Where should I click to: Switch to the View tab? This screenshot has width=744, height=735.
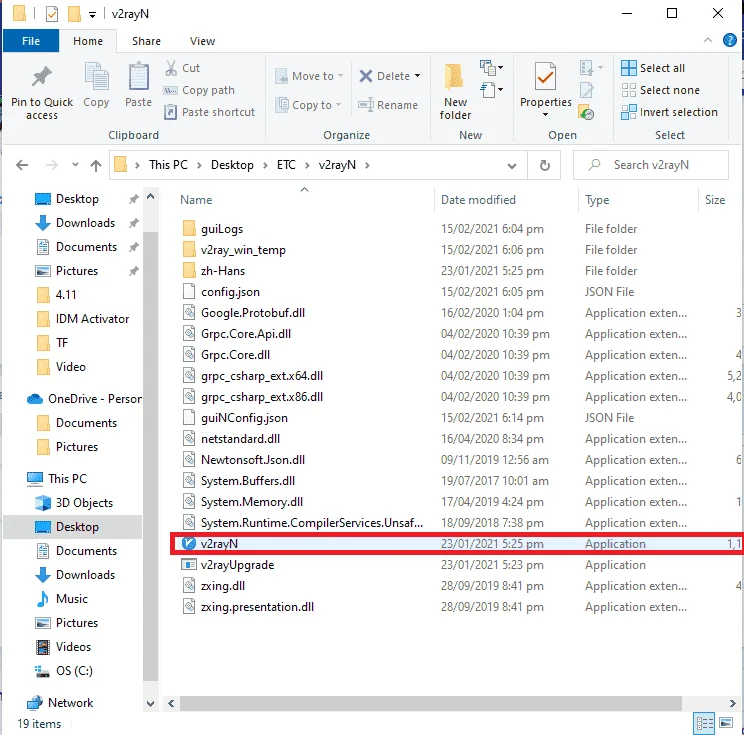[x=203, y=41]
